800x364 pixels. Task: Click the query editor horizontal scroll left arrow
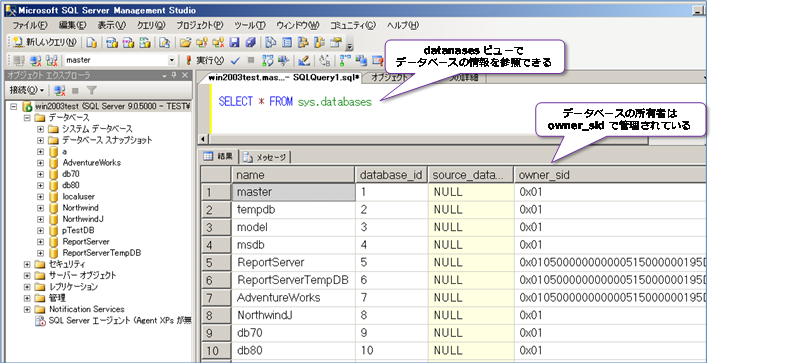(203, 139)
